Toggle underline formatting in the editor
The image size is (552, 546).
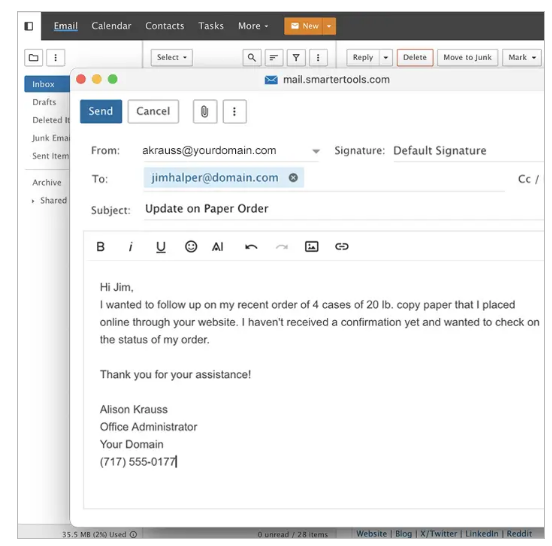coord(161,247)
